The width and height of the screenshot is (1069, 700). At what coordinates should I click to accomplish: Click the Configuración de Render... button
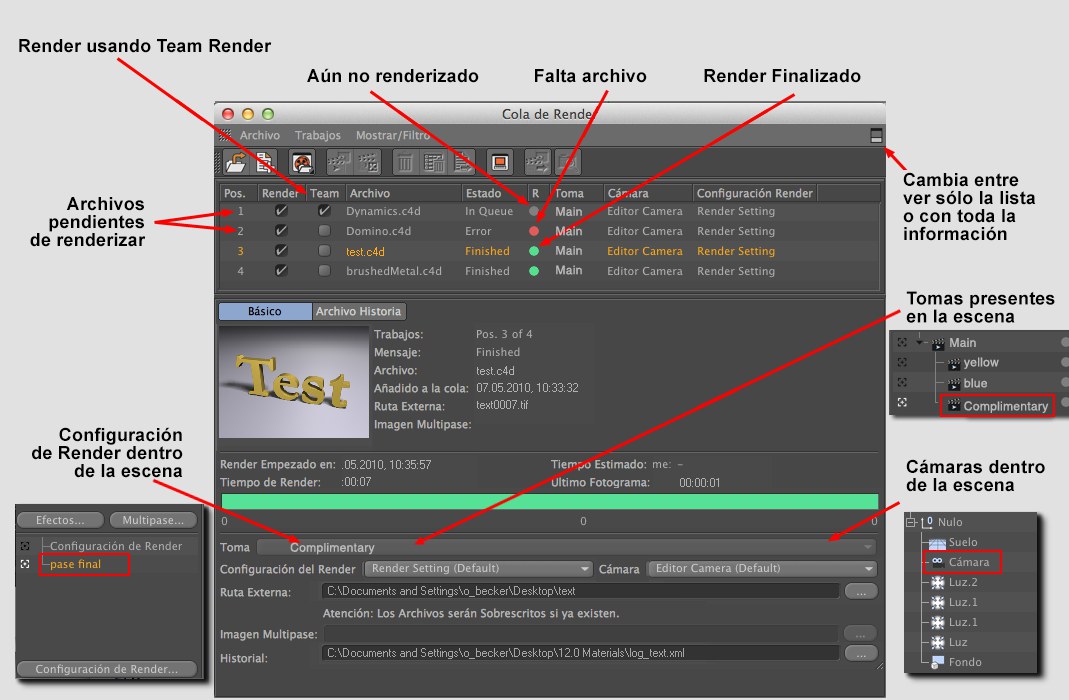(x=107, y=669)
